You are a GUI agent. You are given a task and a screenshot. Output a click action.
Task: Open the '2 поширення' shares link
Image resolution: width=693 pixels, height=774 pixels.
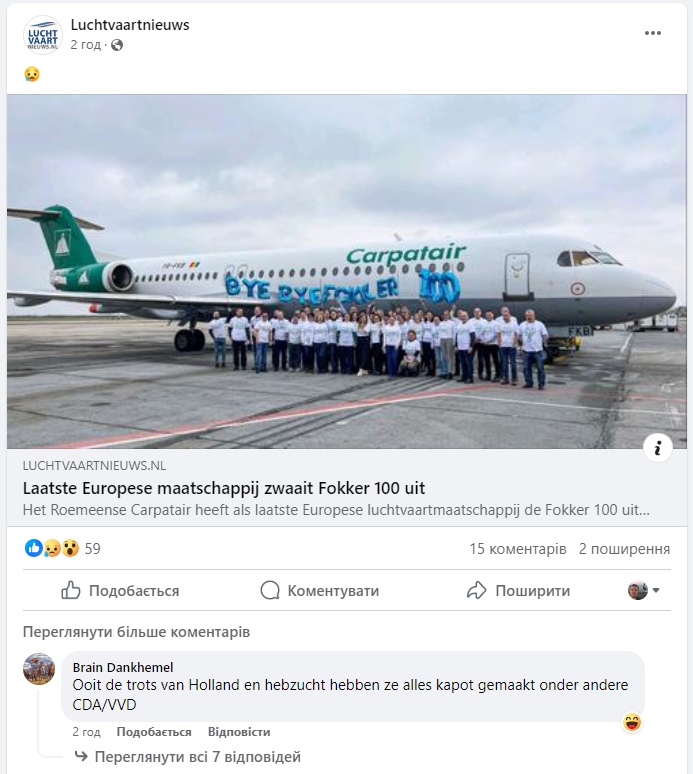pos(624,548)
